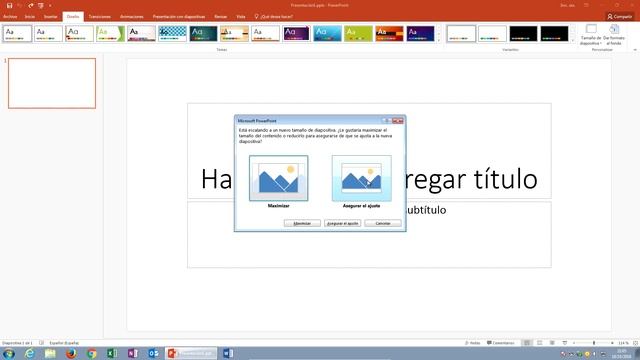This screenshot has width=640, height=360.
Task: Start presentation from beginning quick access icon
Action: point(41,6)
